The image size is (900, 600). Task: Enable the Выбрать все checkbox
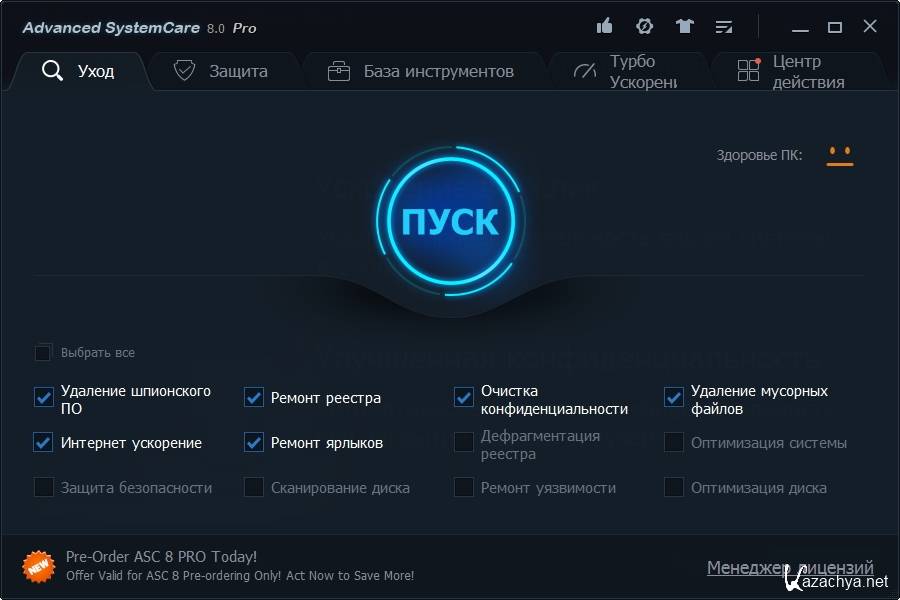click(x=43, y=353)
